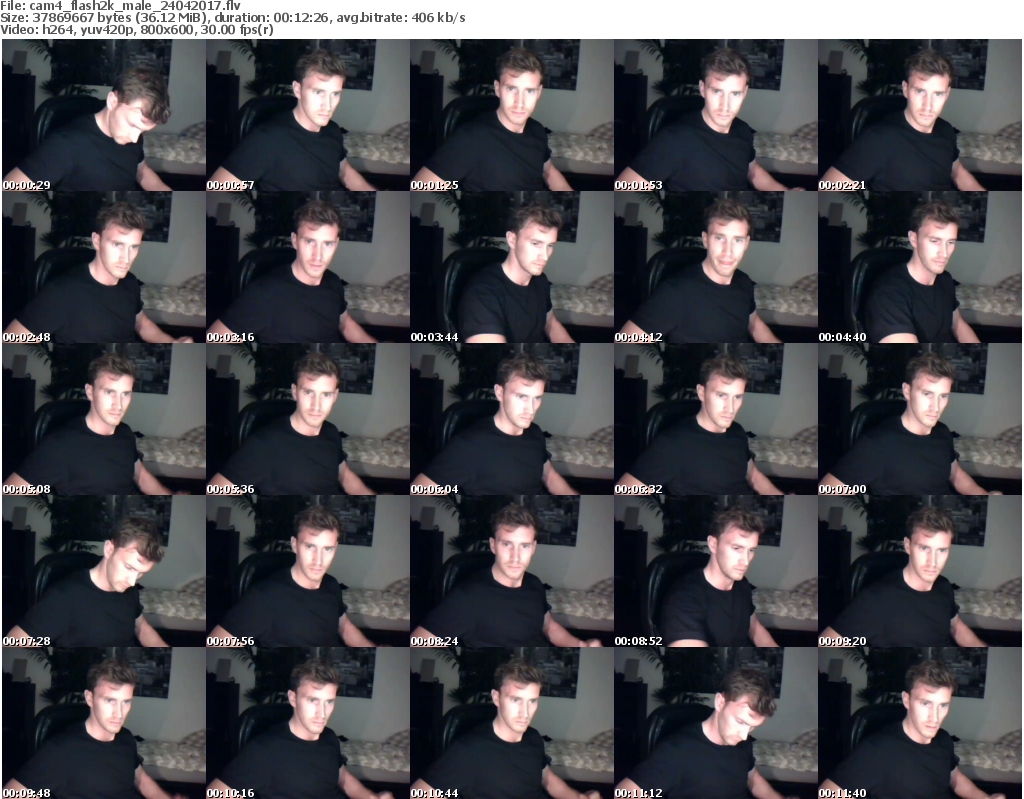This screenshot has height=799, width=1024.
Task: Select the frame stamped 00:07:56
Action: [308, 571]
